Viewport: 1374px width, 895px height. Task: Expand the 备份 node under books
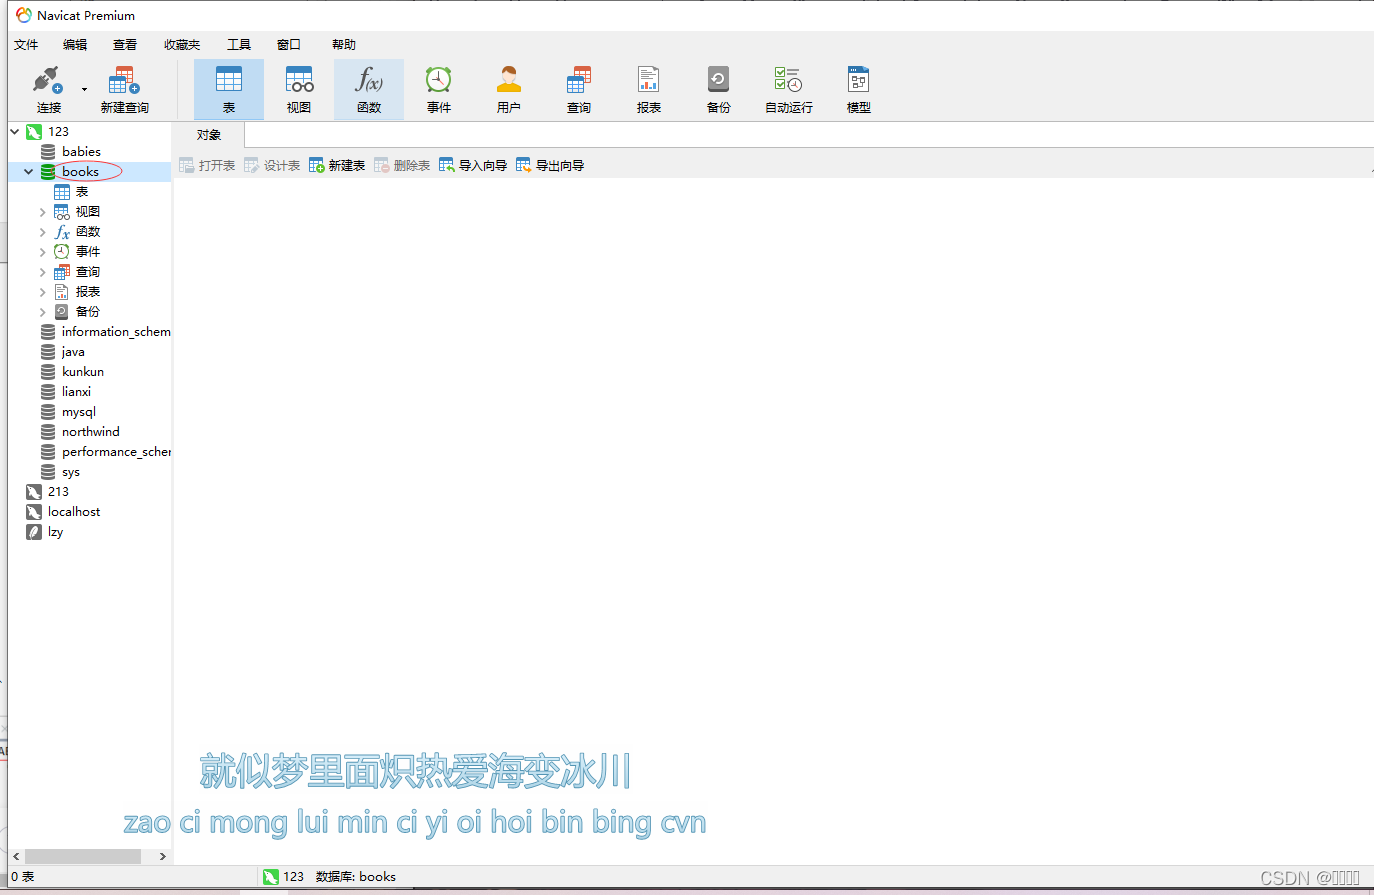tap(42, 312)
